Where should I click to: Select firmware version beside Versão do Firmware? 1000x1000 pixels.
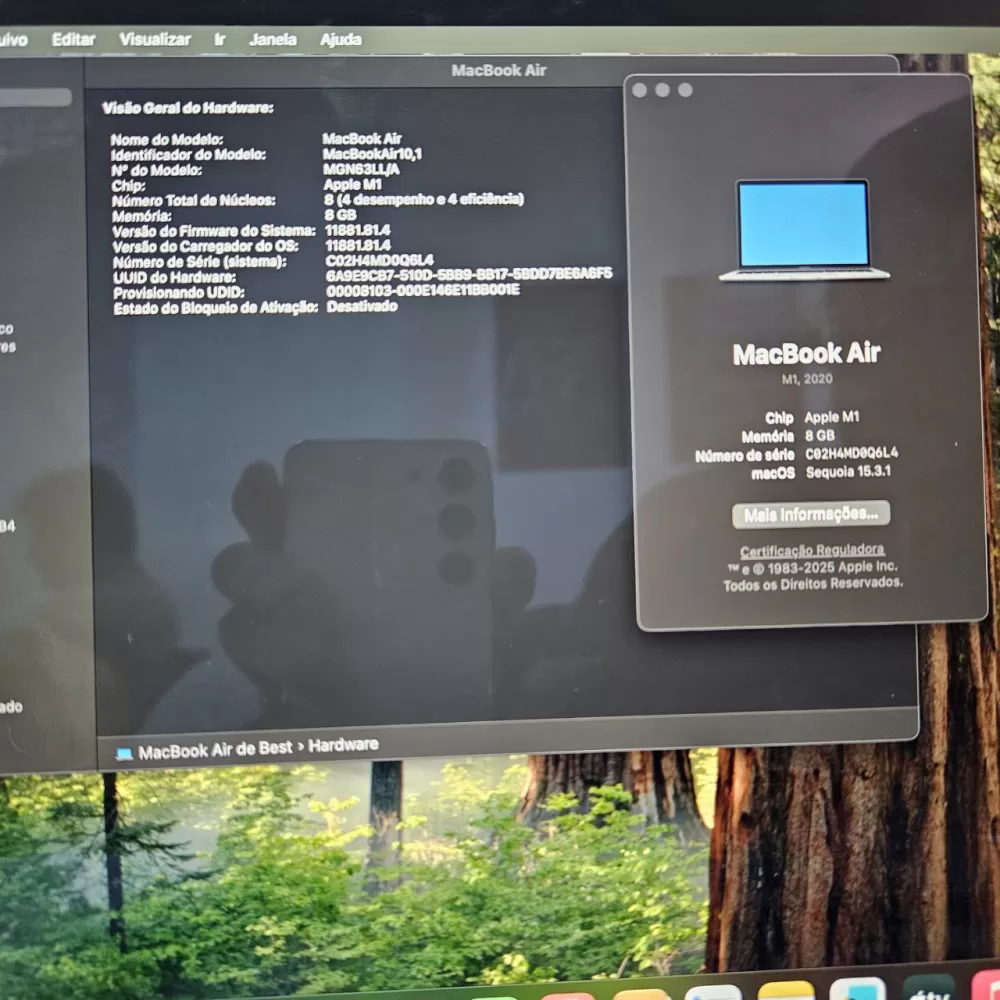click(357, 230)
